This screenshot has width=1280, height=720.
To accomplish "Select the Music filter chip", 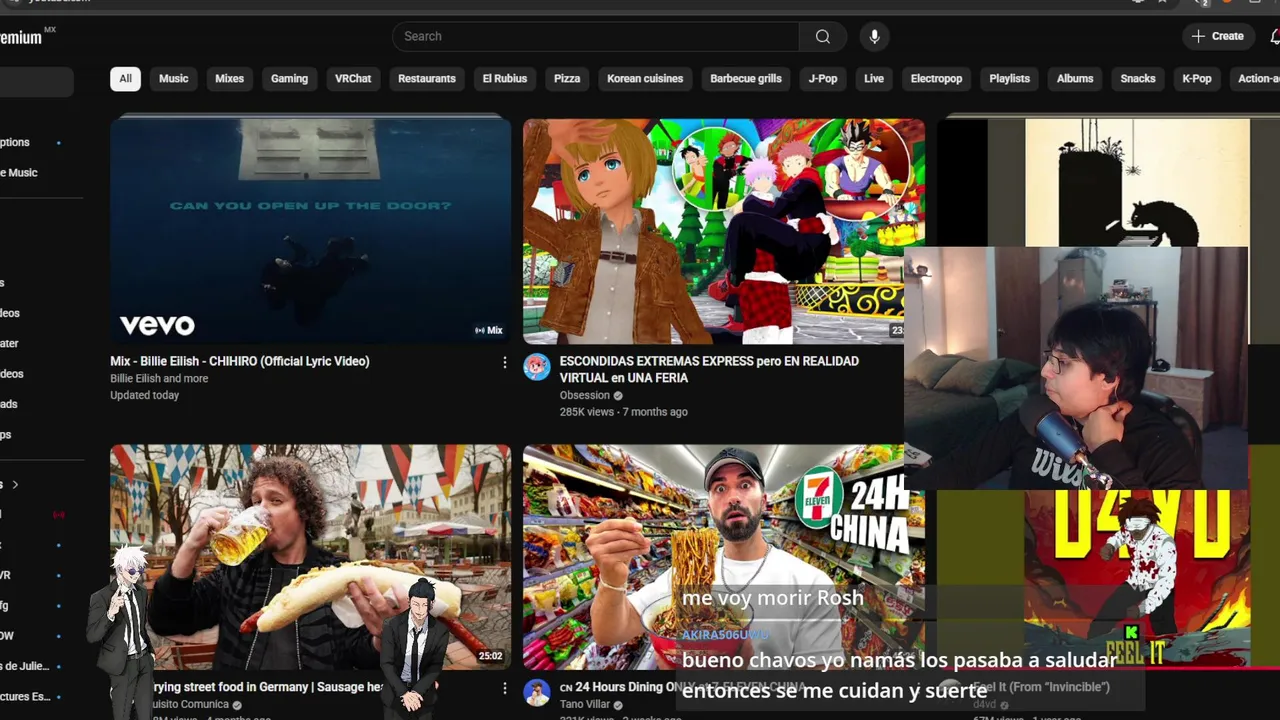I will 173,79.
